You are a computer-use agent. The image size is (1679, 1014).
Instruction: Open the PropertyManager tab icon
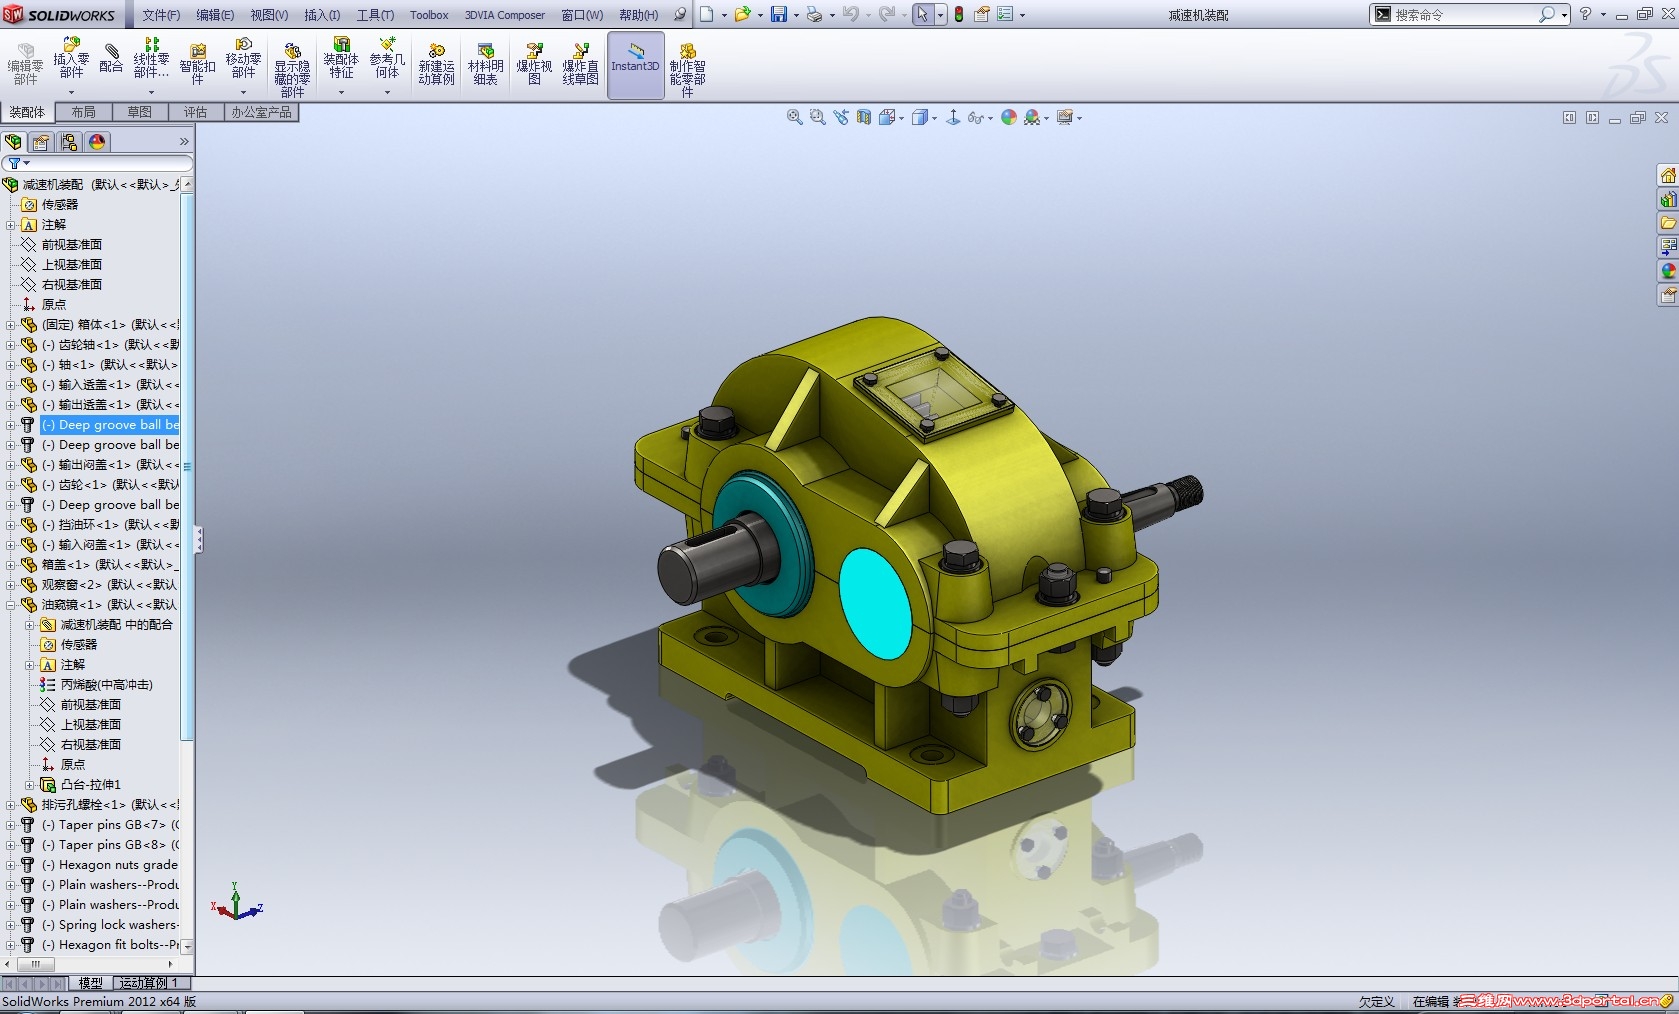tap(41, 142)
